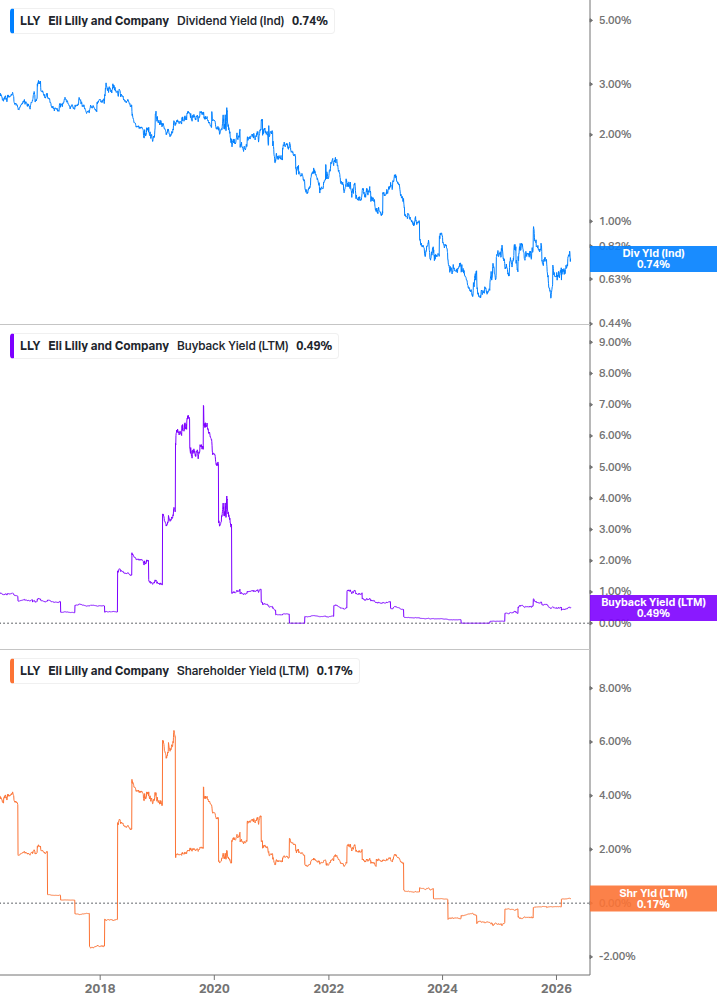Image resolution: width=717 pixels, height=1005 pixels.
Task: Click the 0.63% tick on the dividend yield axis
Action: [x=614, y=279]
